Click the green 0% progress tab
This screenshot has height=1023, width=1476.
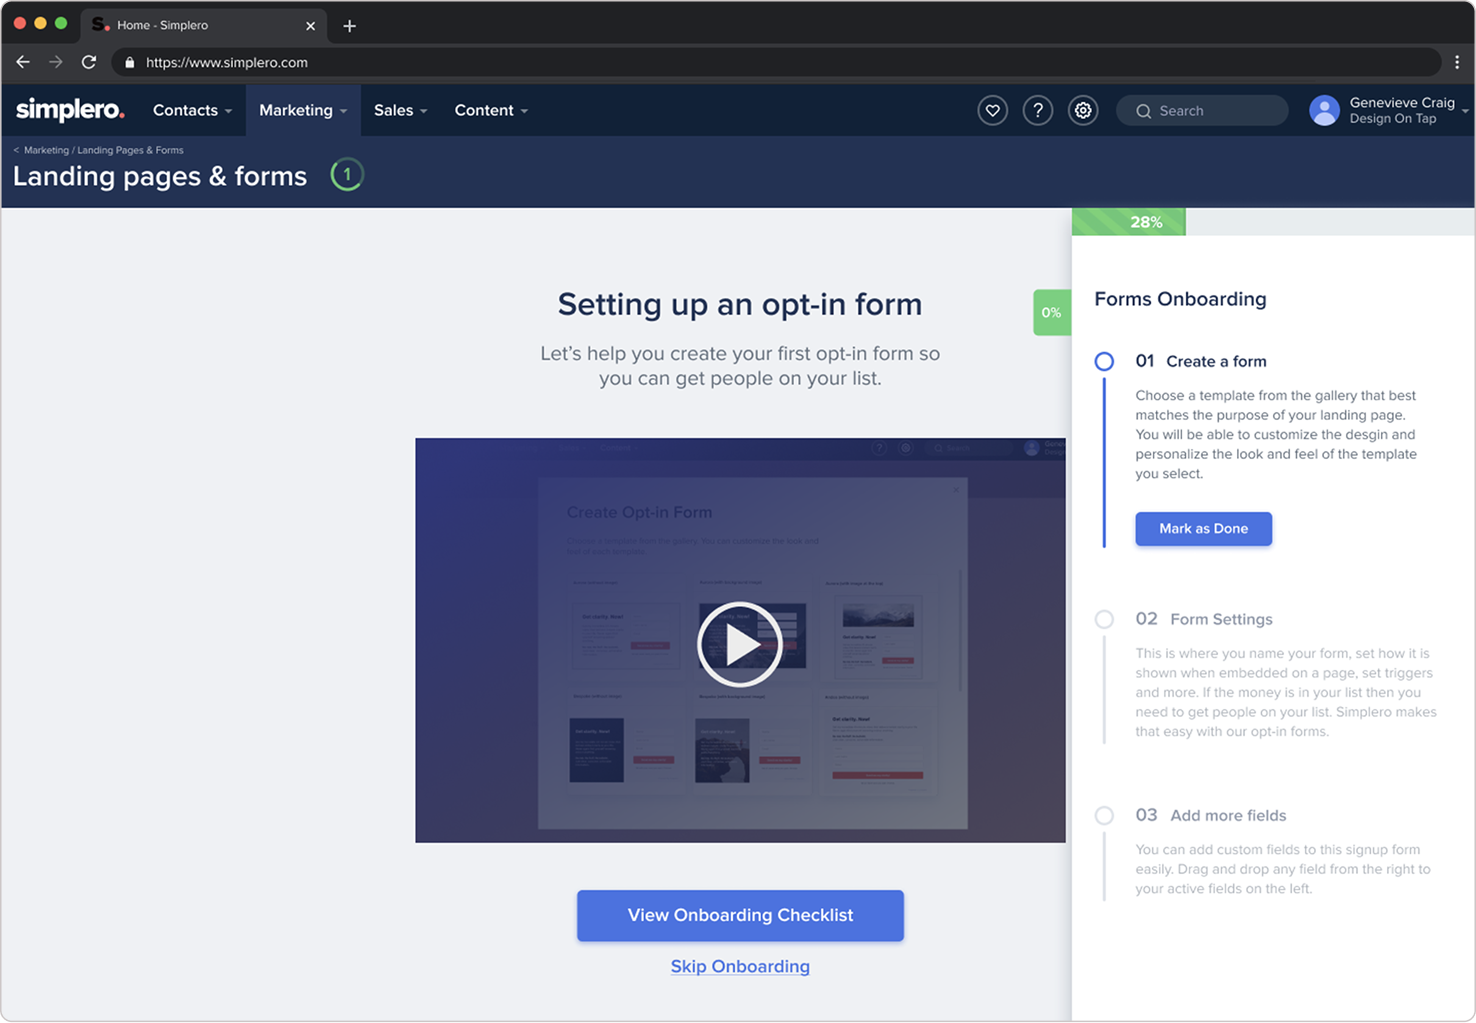coord(1052,312)
